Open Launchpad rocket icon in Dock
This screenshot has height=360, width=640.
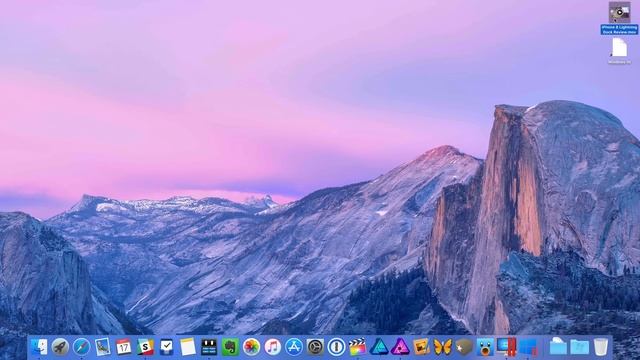point(60,347)
